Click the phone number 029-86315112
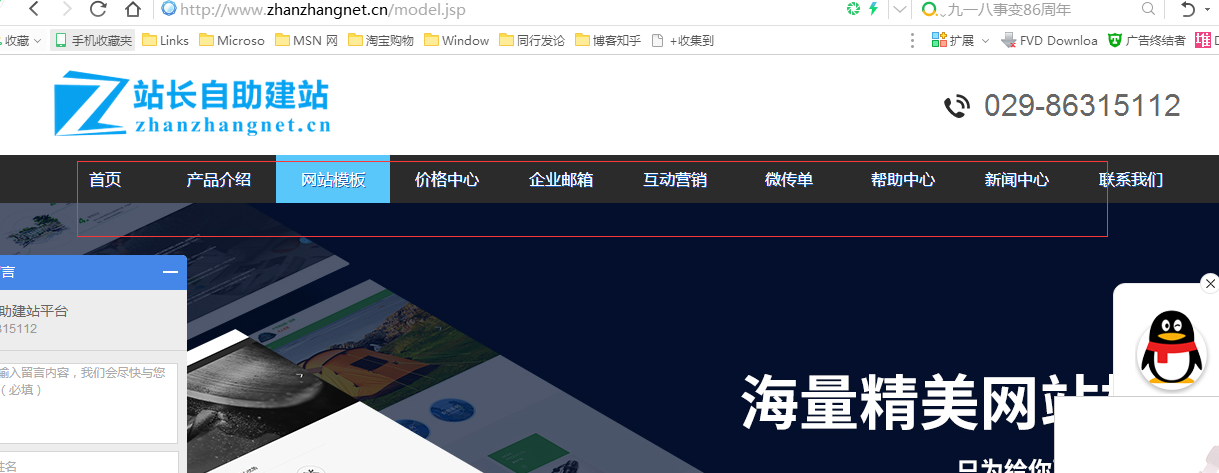 tap(1082, 106)
